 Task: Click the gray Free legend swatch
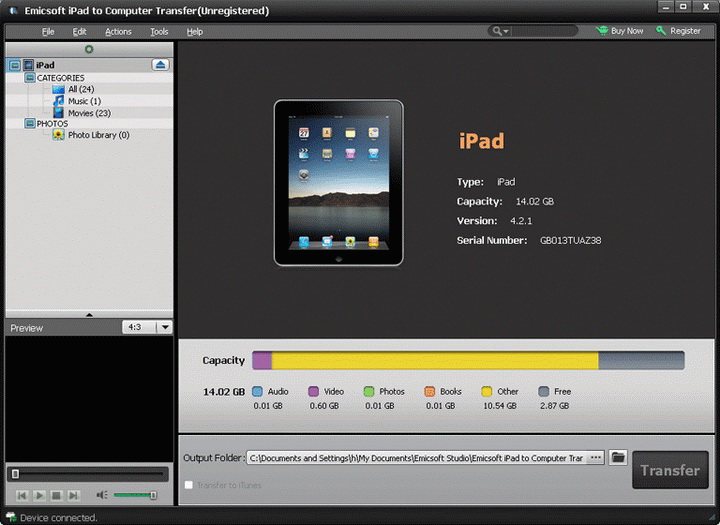[544, 391]
